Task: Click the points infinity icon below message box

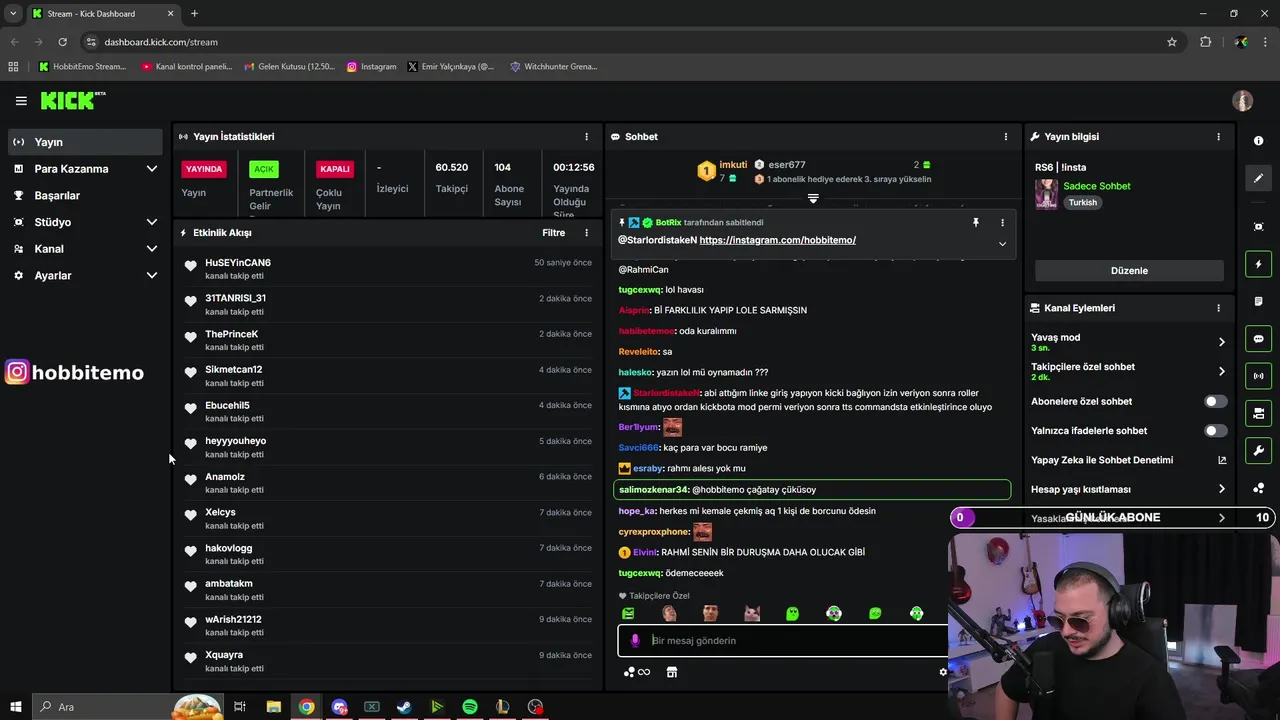Action: click(637, 672)
